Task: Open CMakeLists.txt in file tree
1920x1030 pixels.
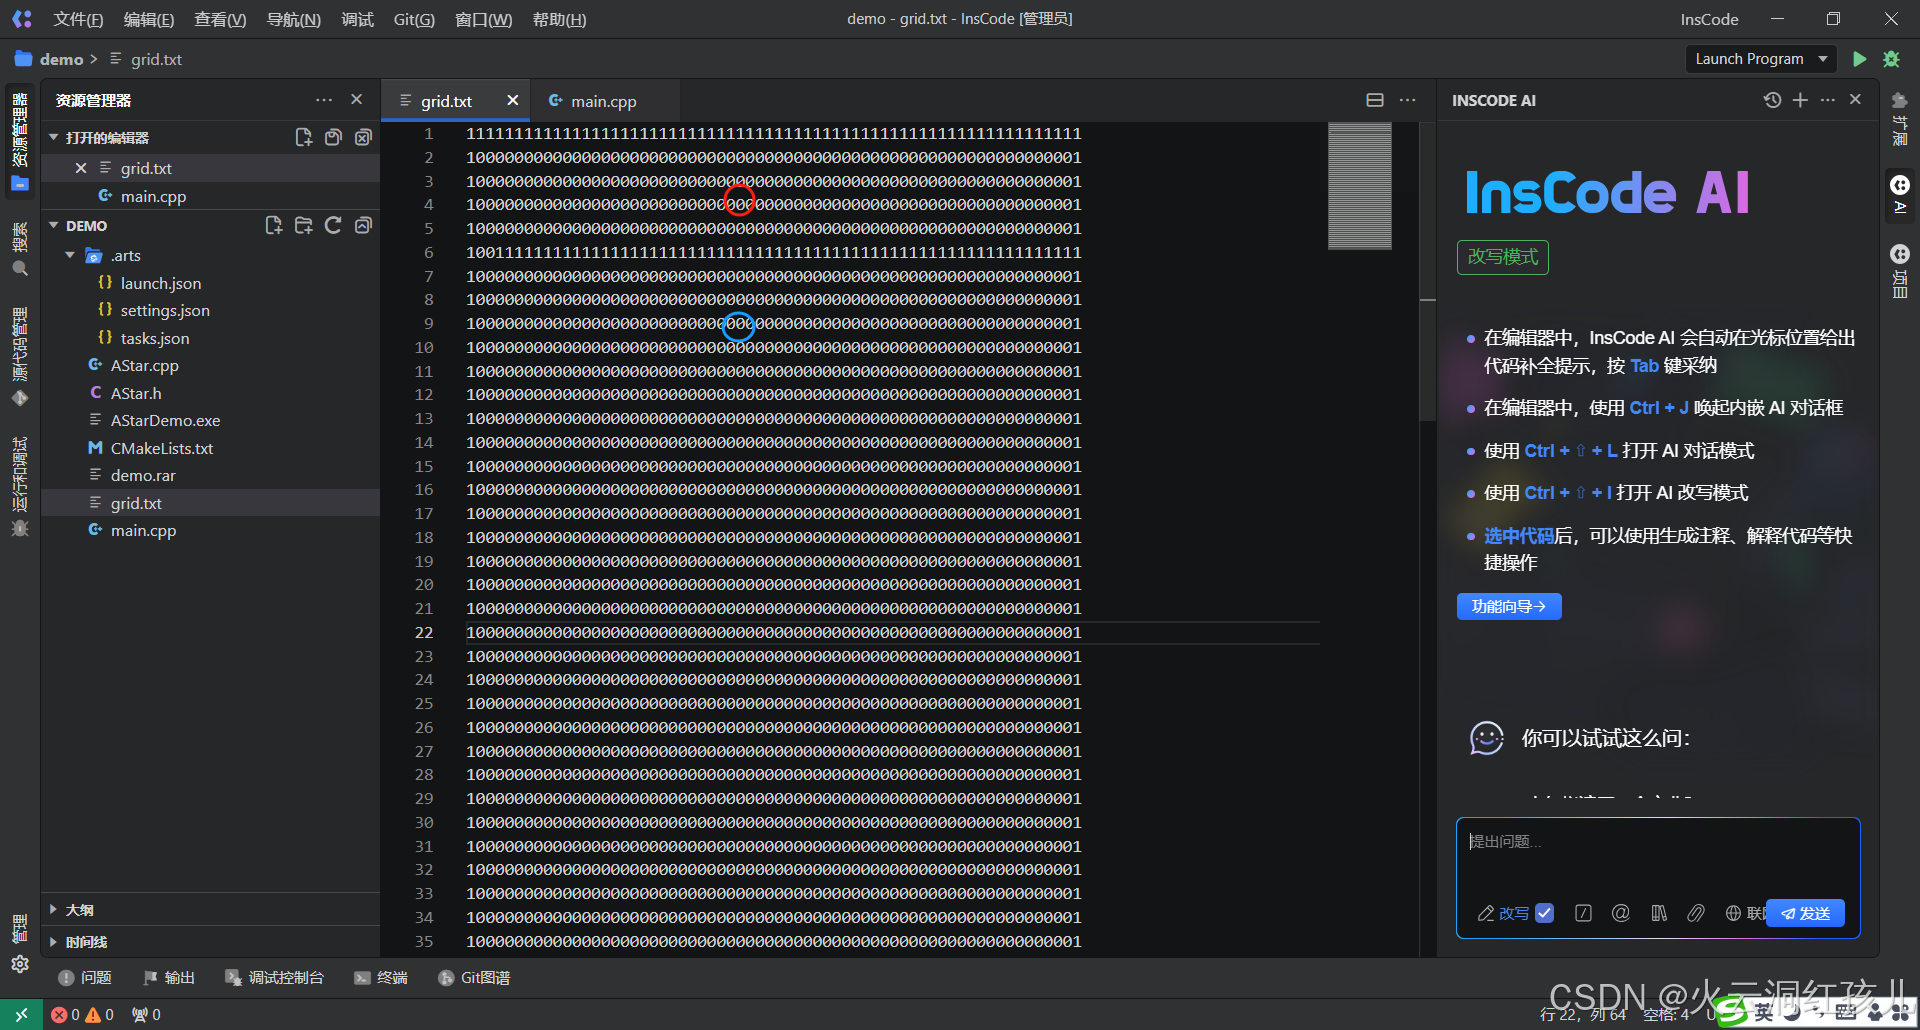Action: click(x=161, y=448)
